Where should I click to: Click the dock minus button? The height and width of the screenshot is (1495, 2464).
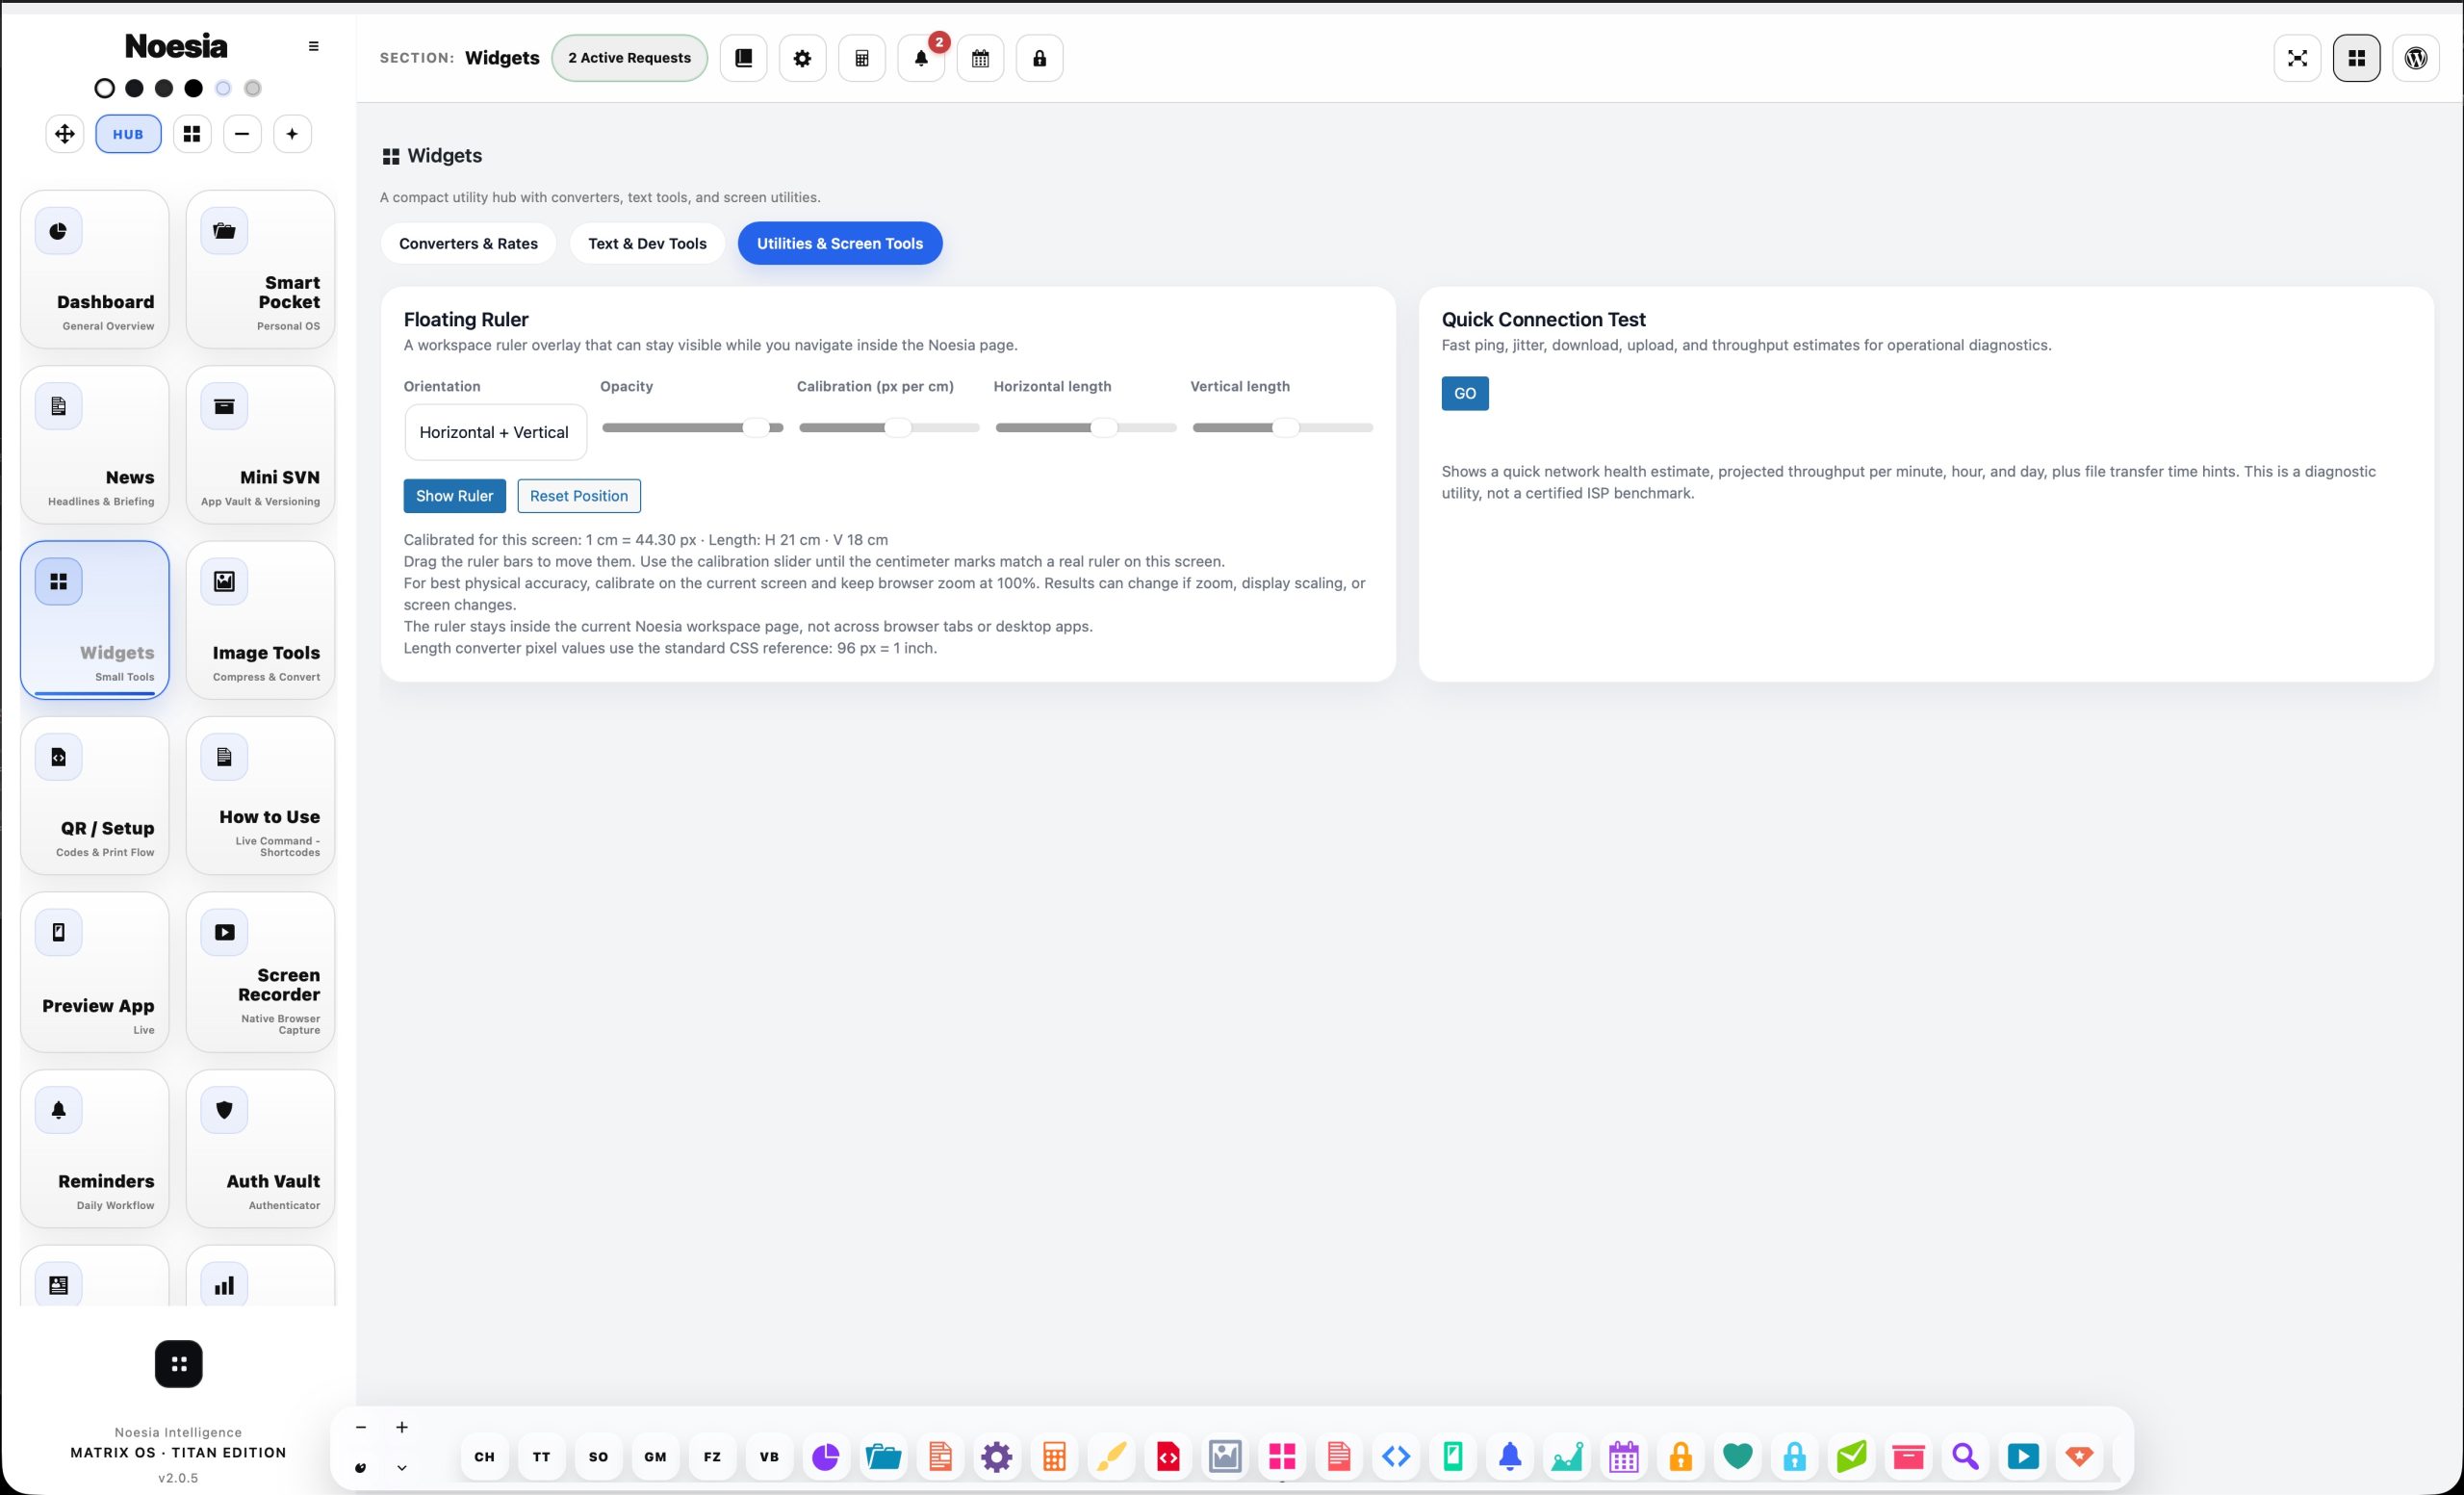(x=361, y=1428)
